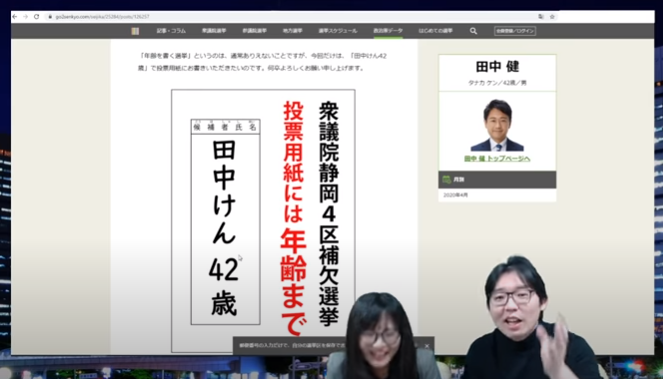Click the 田中 健 profile photo
663x379 pixels.
[497, 125]
